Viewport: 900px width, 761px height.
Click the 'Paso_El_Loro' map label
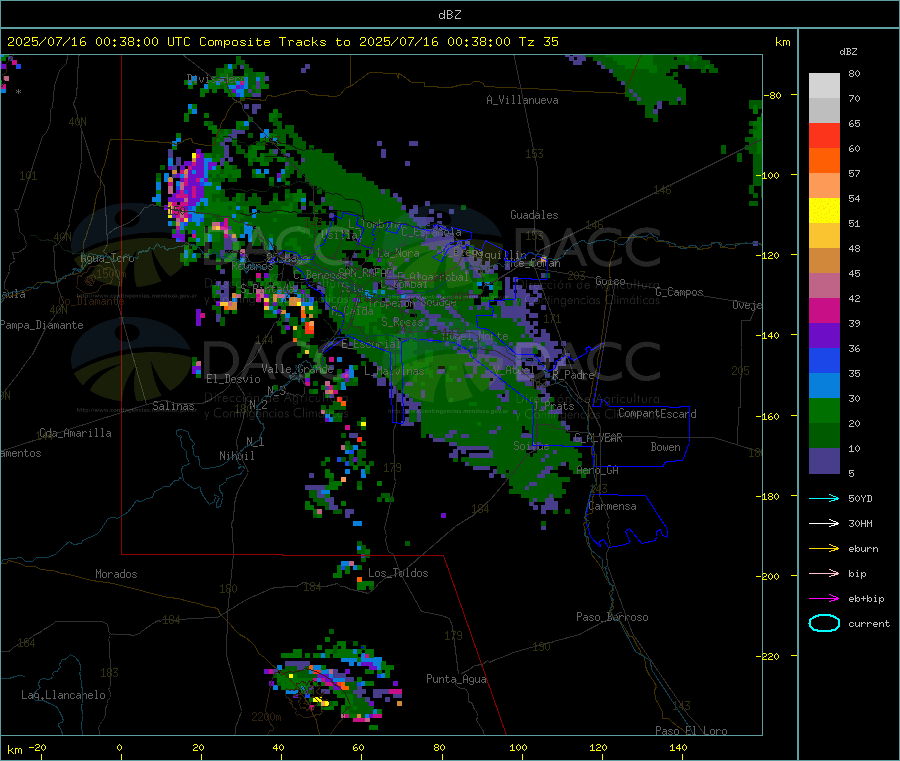click(x=691, y=731)
